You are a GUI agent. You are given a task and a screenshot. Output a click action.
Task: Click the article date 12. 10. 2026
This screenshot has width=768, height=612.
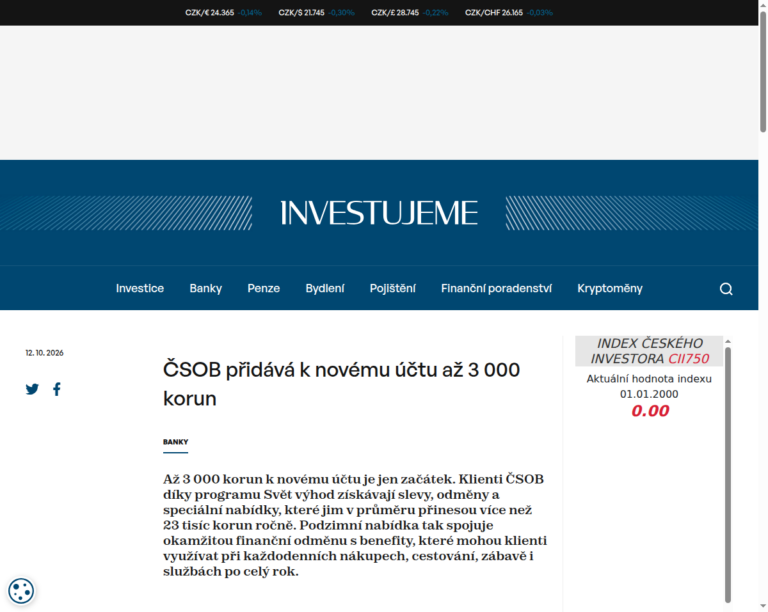[x=45, y=353]
